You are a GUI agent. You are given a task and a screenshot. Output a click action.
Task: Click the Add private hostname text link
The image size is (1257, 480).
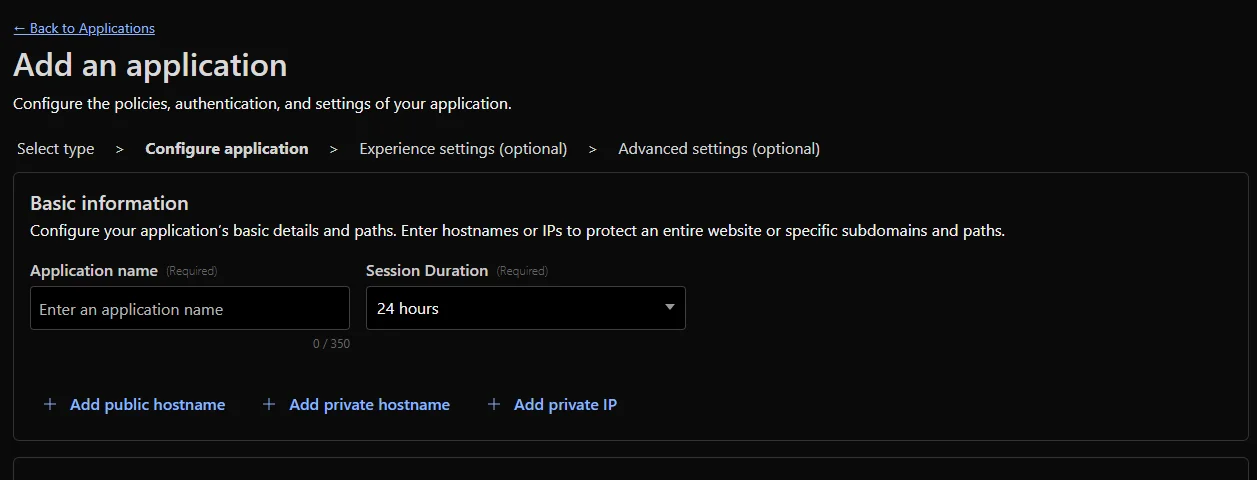click(369, 405)
